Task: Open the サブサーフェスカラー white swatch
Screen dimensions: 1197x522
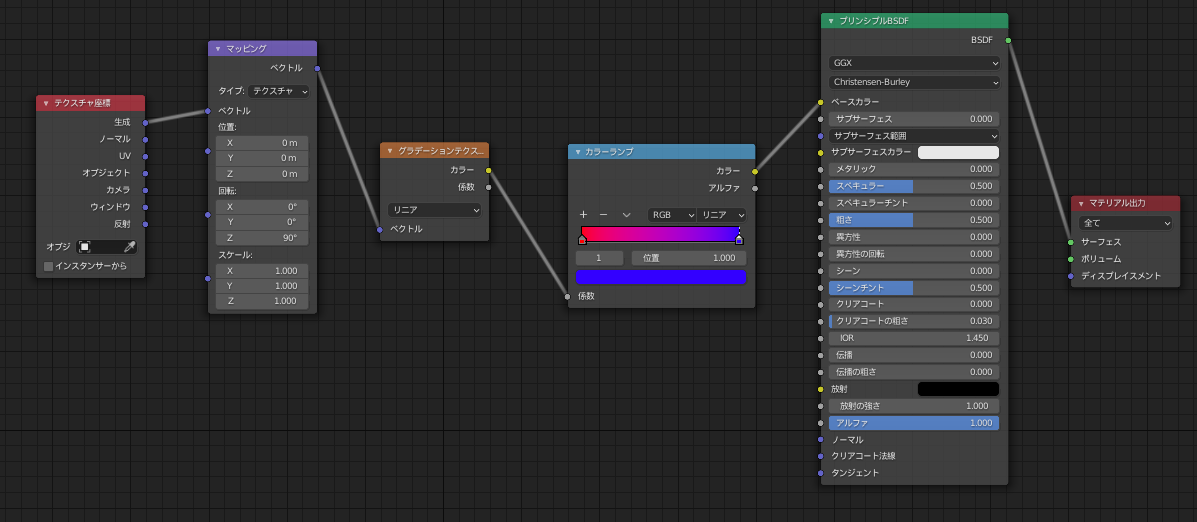Action: click(x=958, y=153)
